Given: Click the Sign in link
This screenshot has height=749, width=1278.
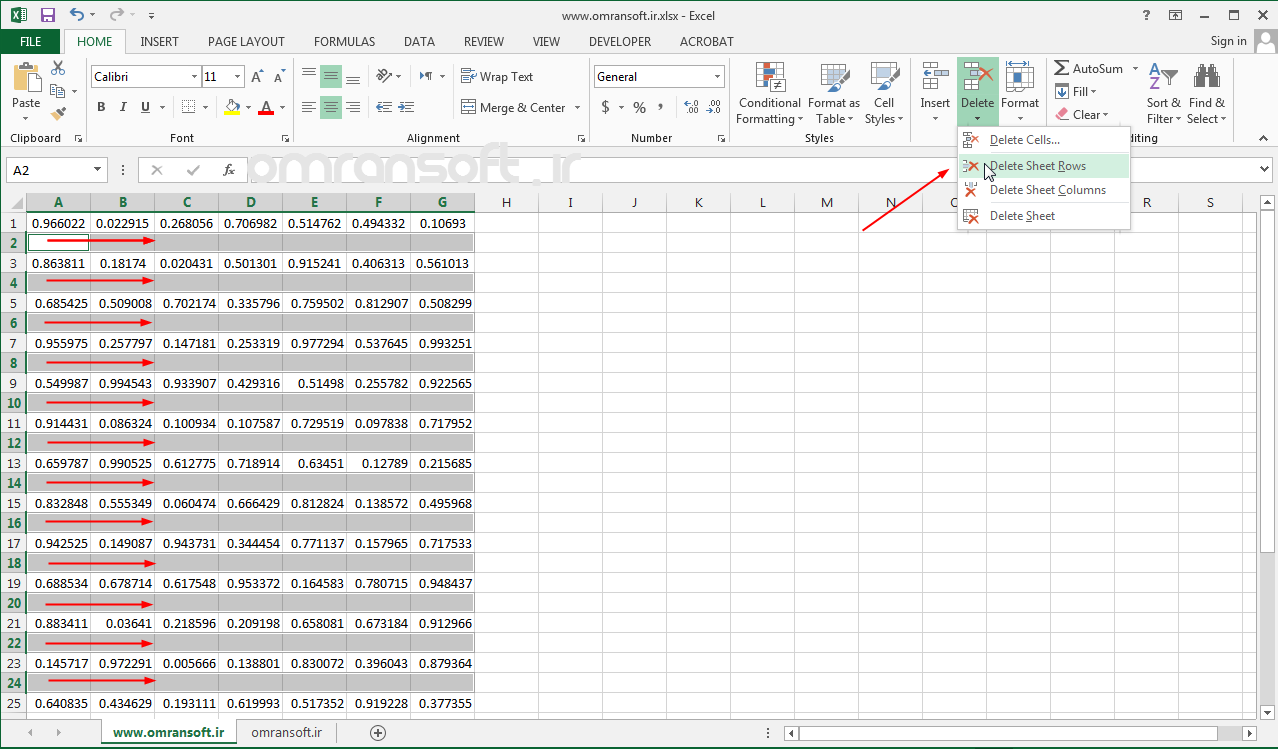Looking at the screenshot, I should point(1228,41).
